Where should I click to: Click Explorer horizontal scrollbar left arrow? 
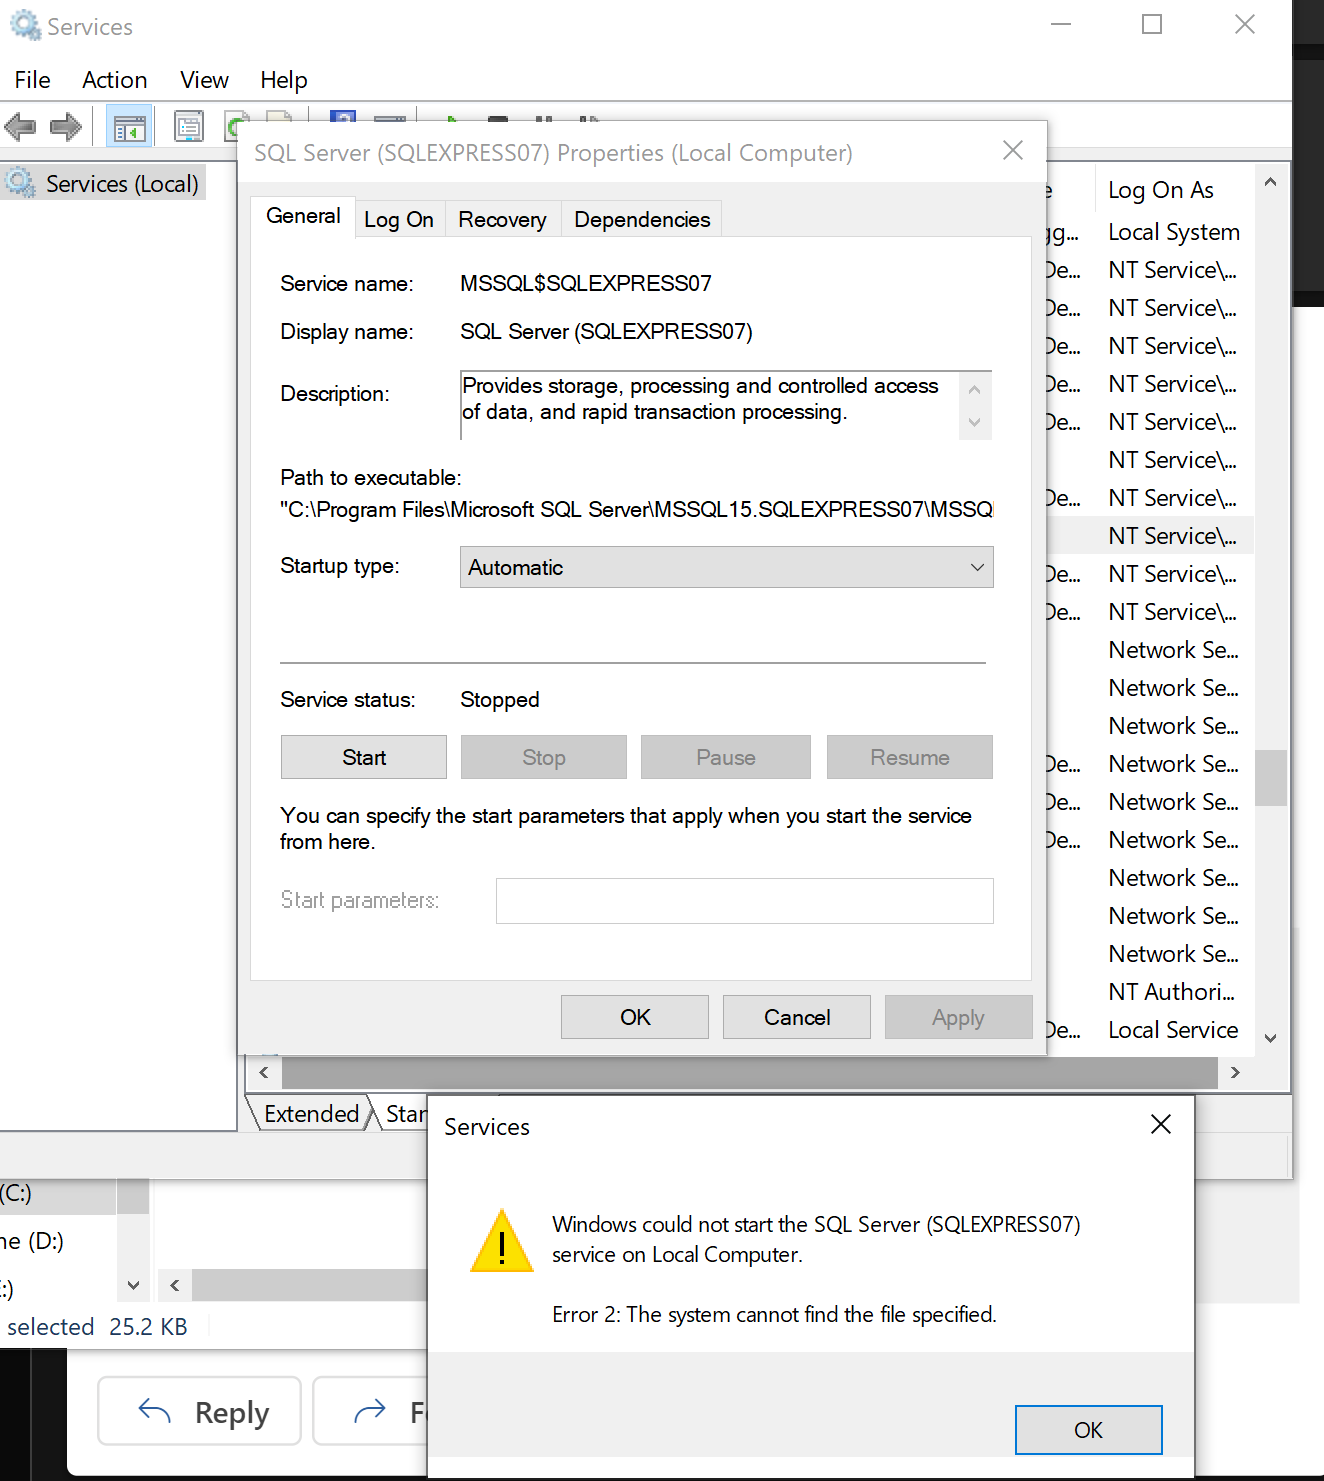pyautogui.click(x=174, y=1286)
